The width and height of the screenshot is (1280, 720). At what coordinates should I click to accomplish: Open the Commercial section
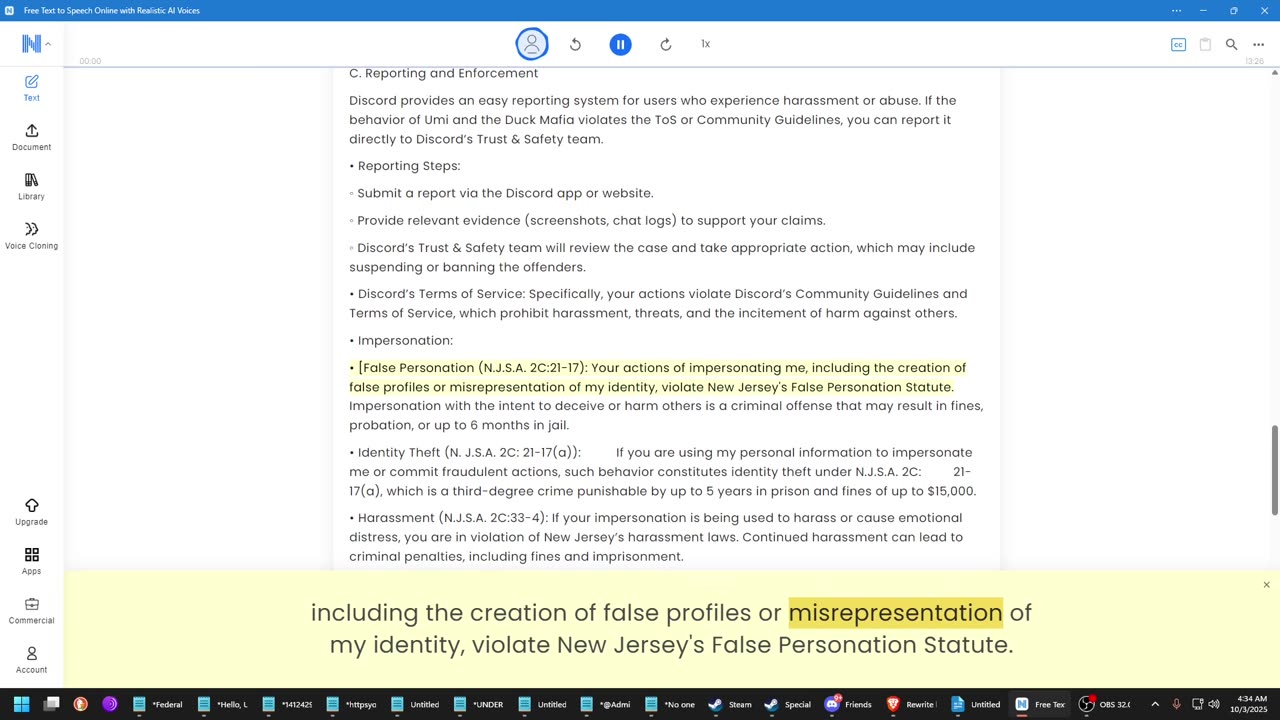point(31,610)
